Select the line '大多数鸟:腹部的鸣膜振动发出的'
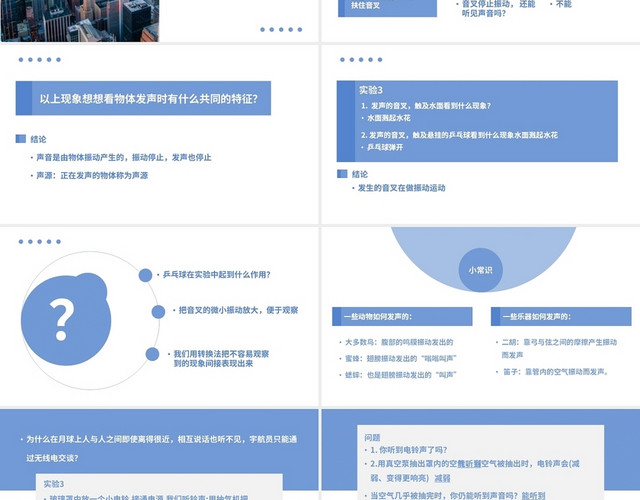 point(399,342)
